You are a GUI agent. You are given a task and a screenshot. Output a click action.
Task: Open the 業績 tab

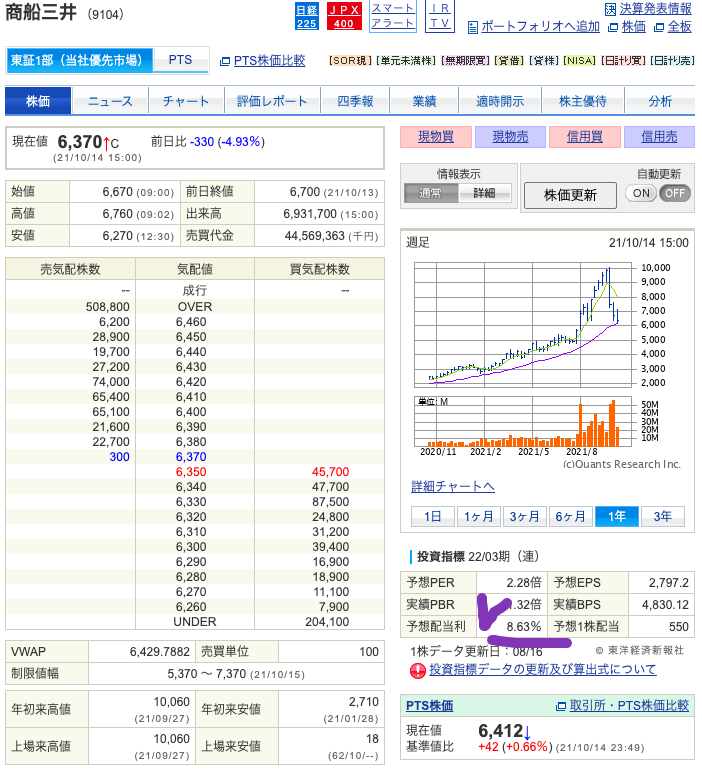(424, 101)
